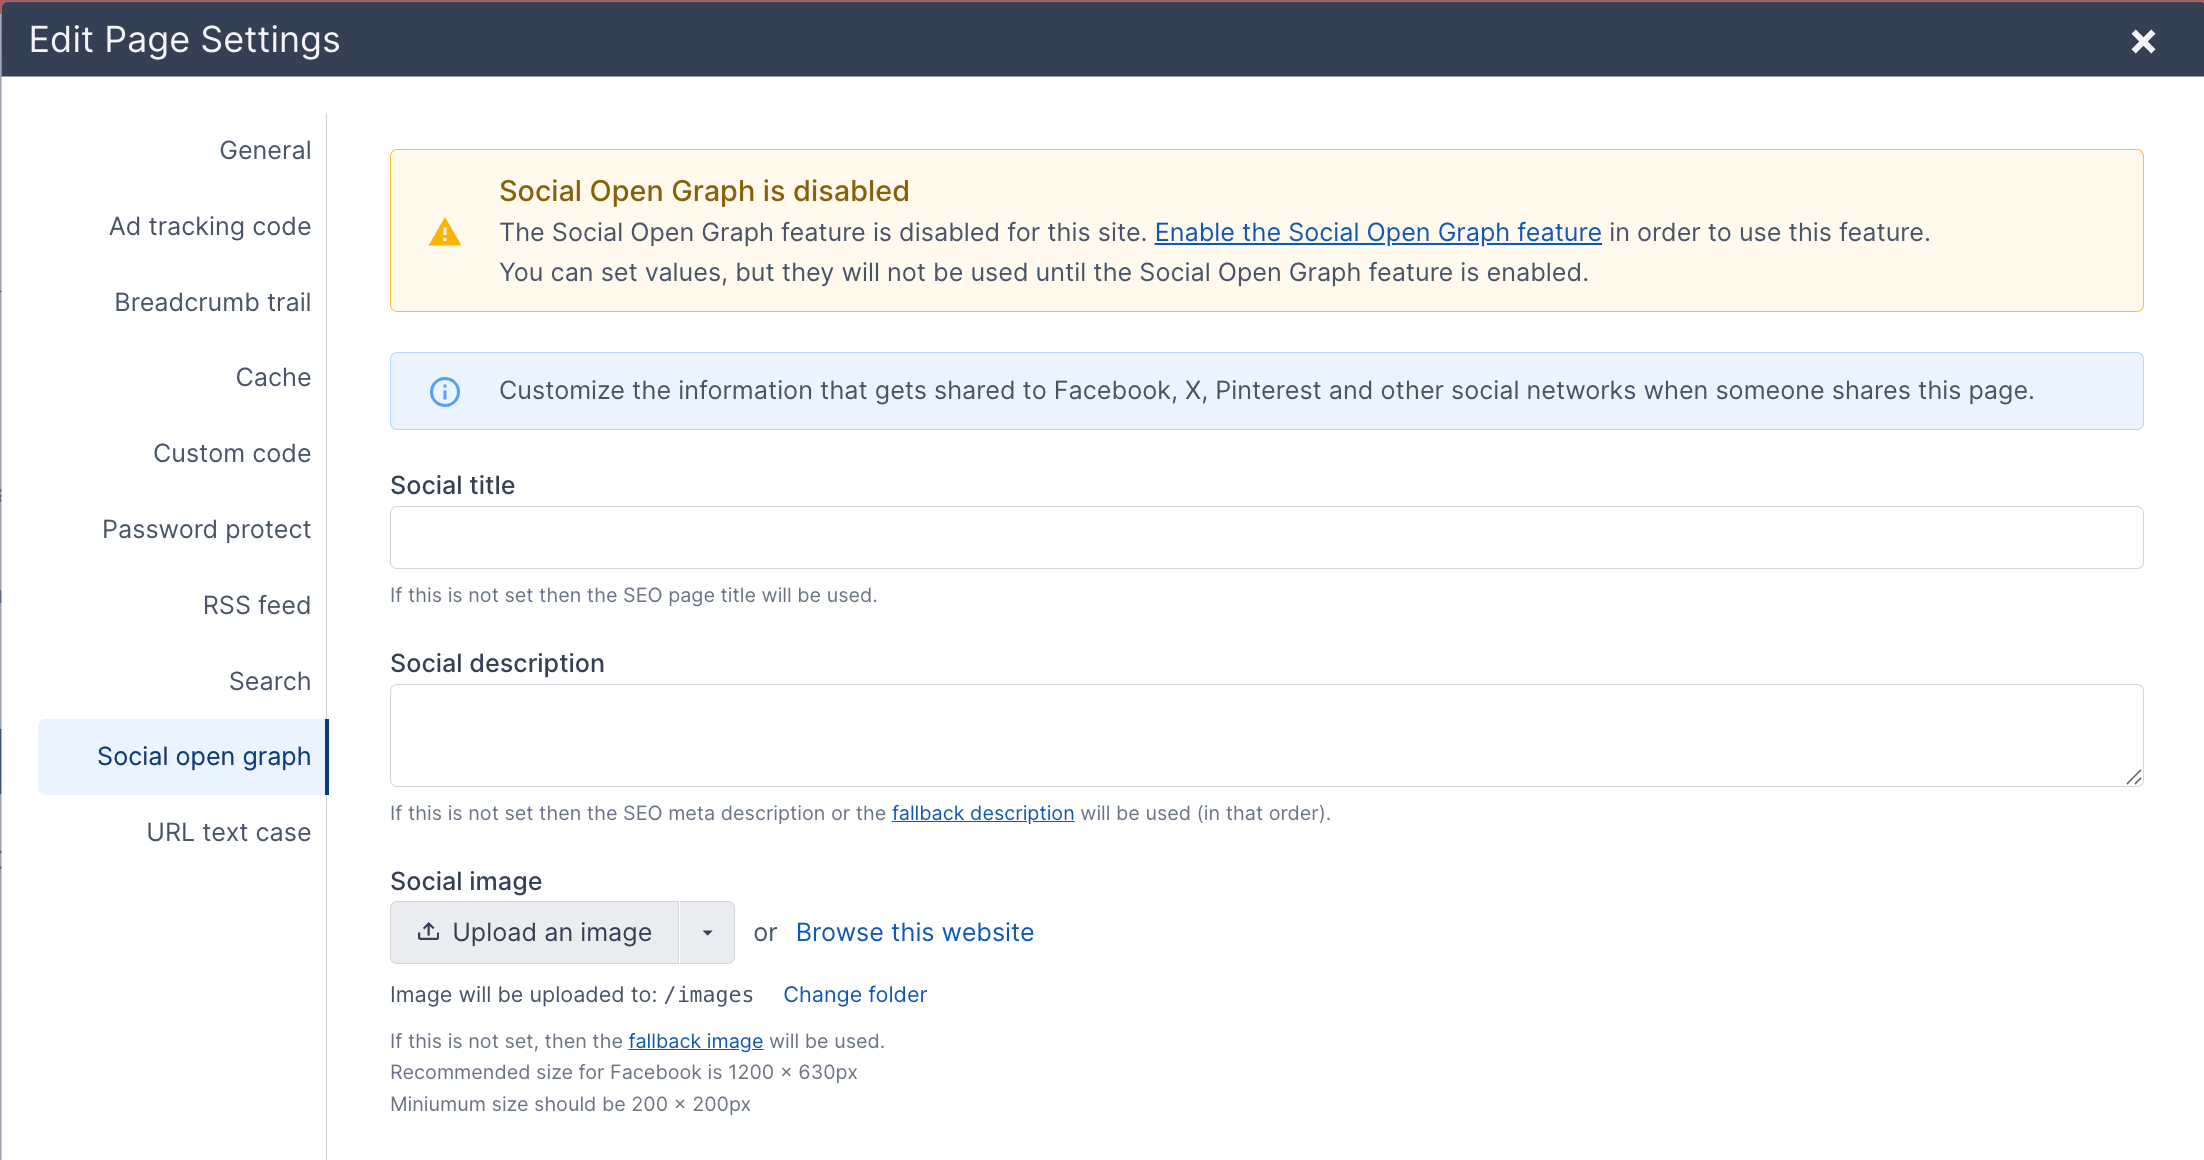Open the Ad tracking code tab

(x=210, y=226)
